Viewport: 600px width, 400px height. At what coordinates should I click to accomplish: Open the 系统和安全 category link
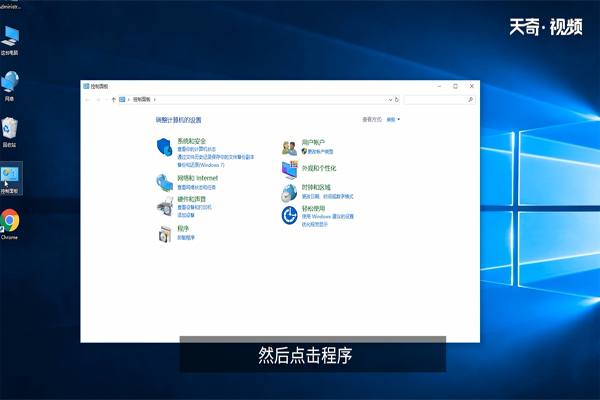(x=191, y=141)
